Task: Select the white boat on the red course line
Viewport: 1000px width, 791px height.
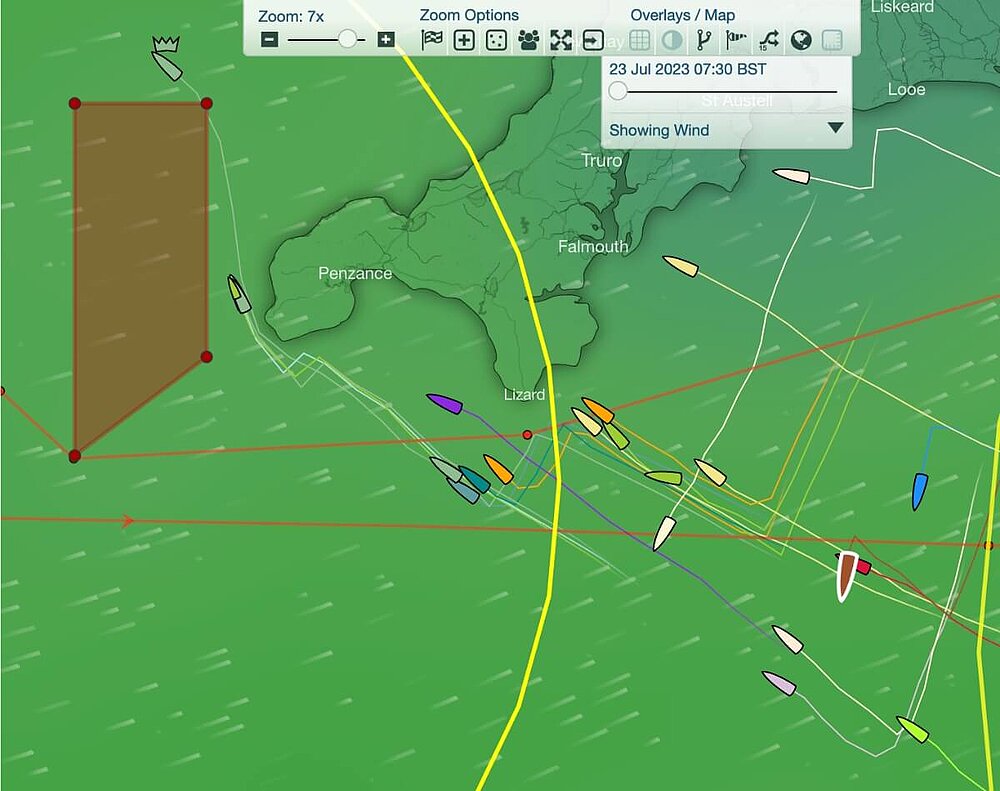Action: coord(665,533)
